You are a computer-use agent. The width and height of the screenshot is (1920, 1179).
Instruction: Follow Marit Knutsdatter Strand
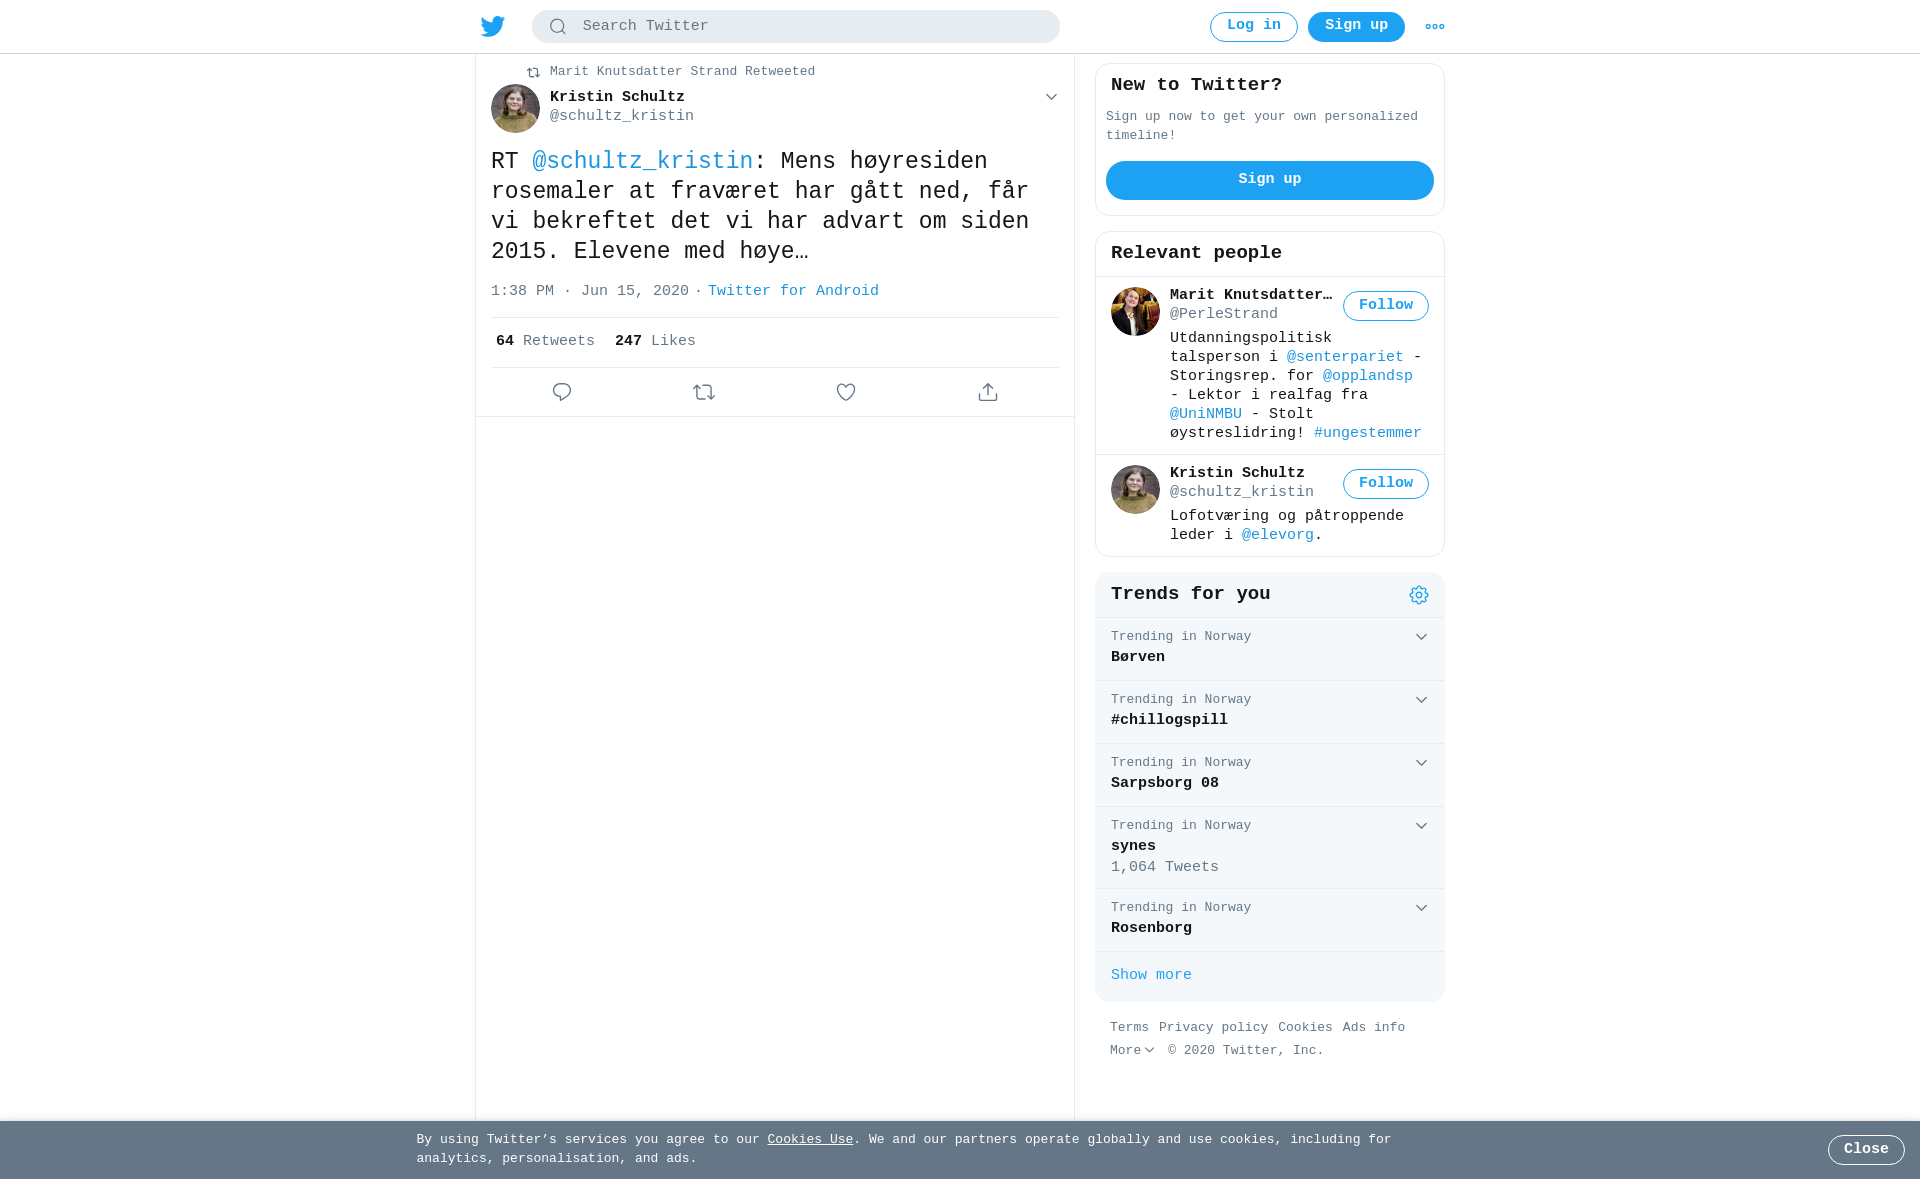click(x=1386, y=306)
